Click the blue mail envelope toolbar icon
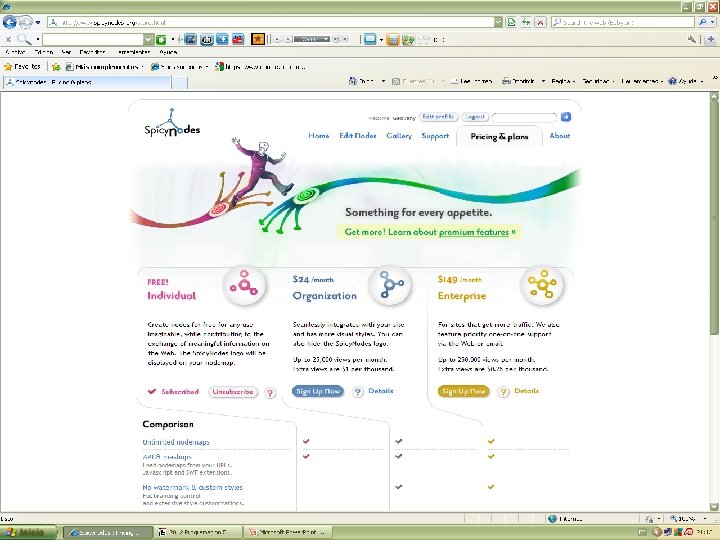This screenshot has width=720, height=540. [370, 39]
